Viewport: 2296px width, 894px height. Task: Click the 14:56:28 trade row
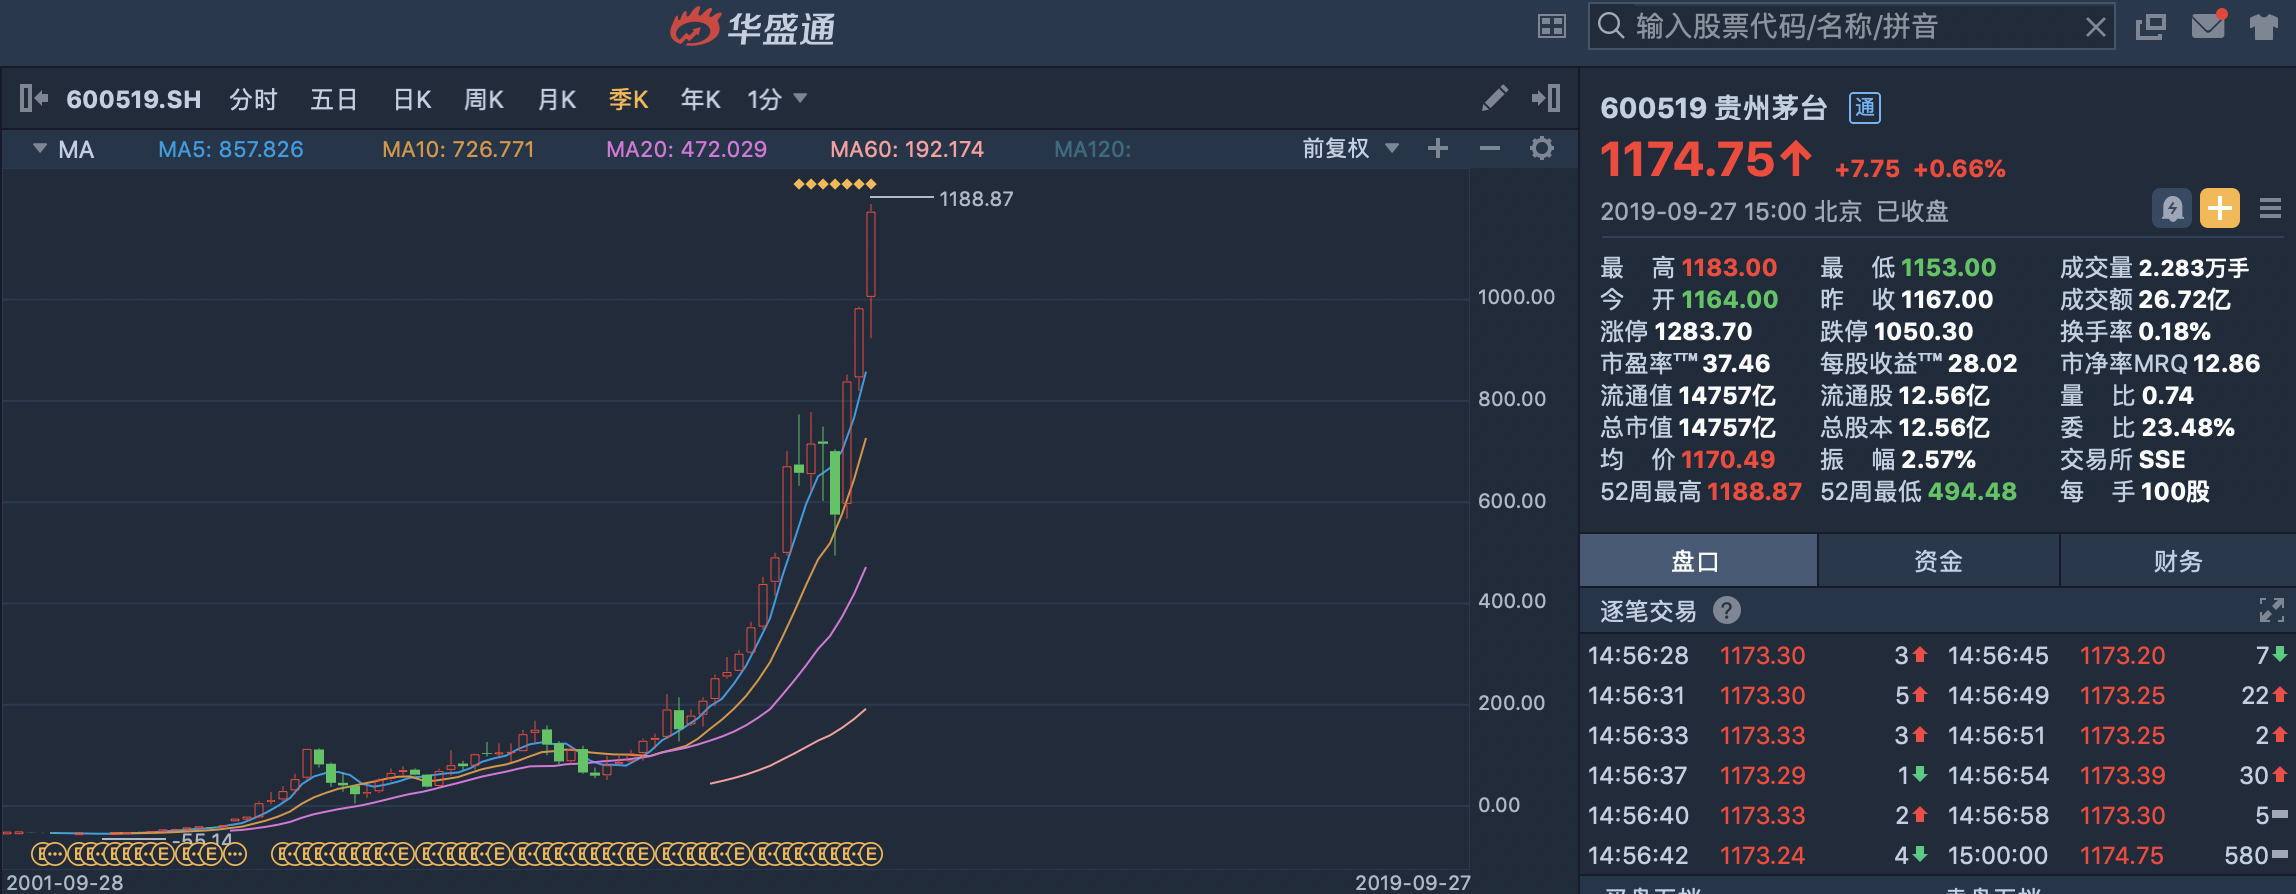tap(1757, 656)
